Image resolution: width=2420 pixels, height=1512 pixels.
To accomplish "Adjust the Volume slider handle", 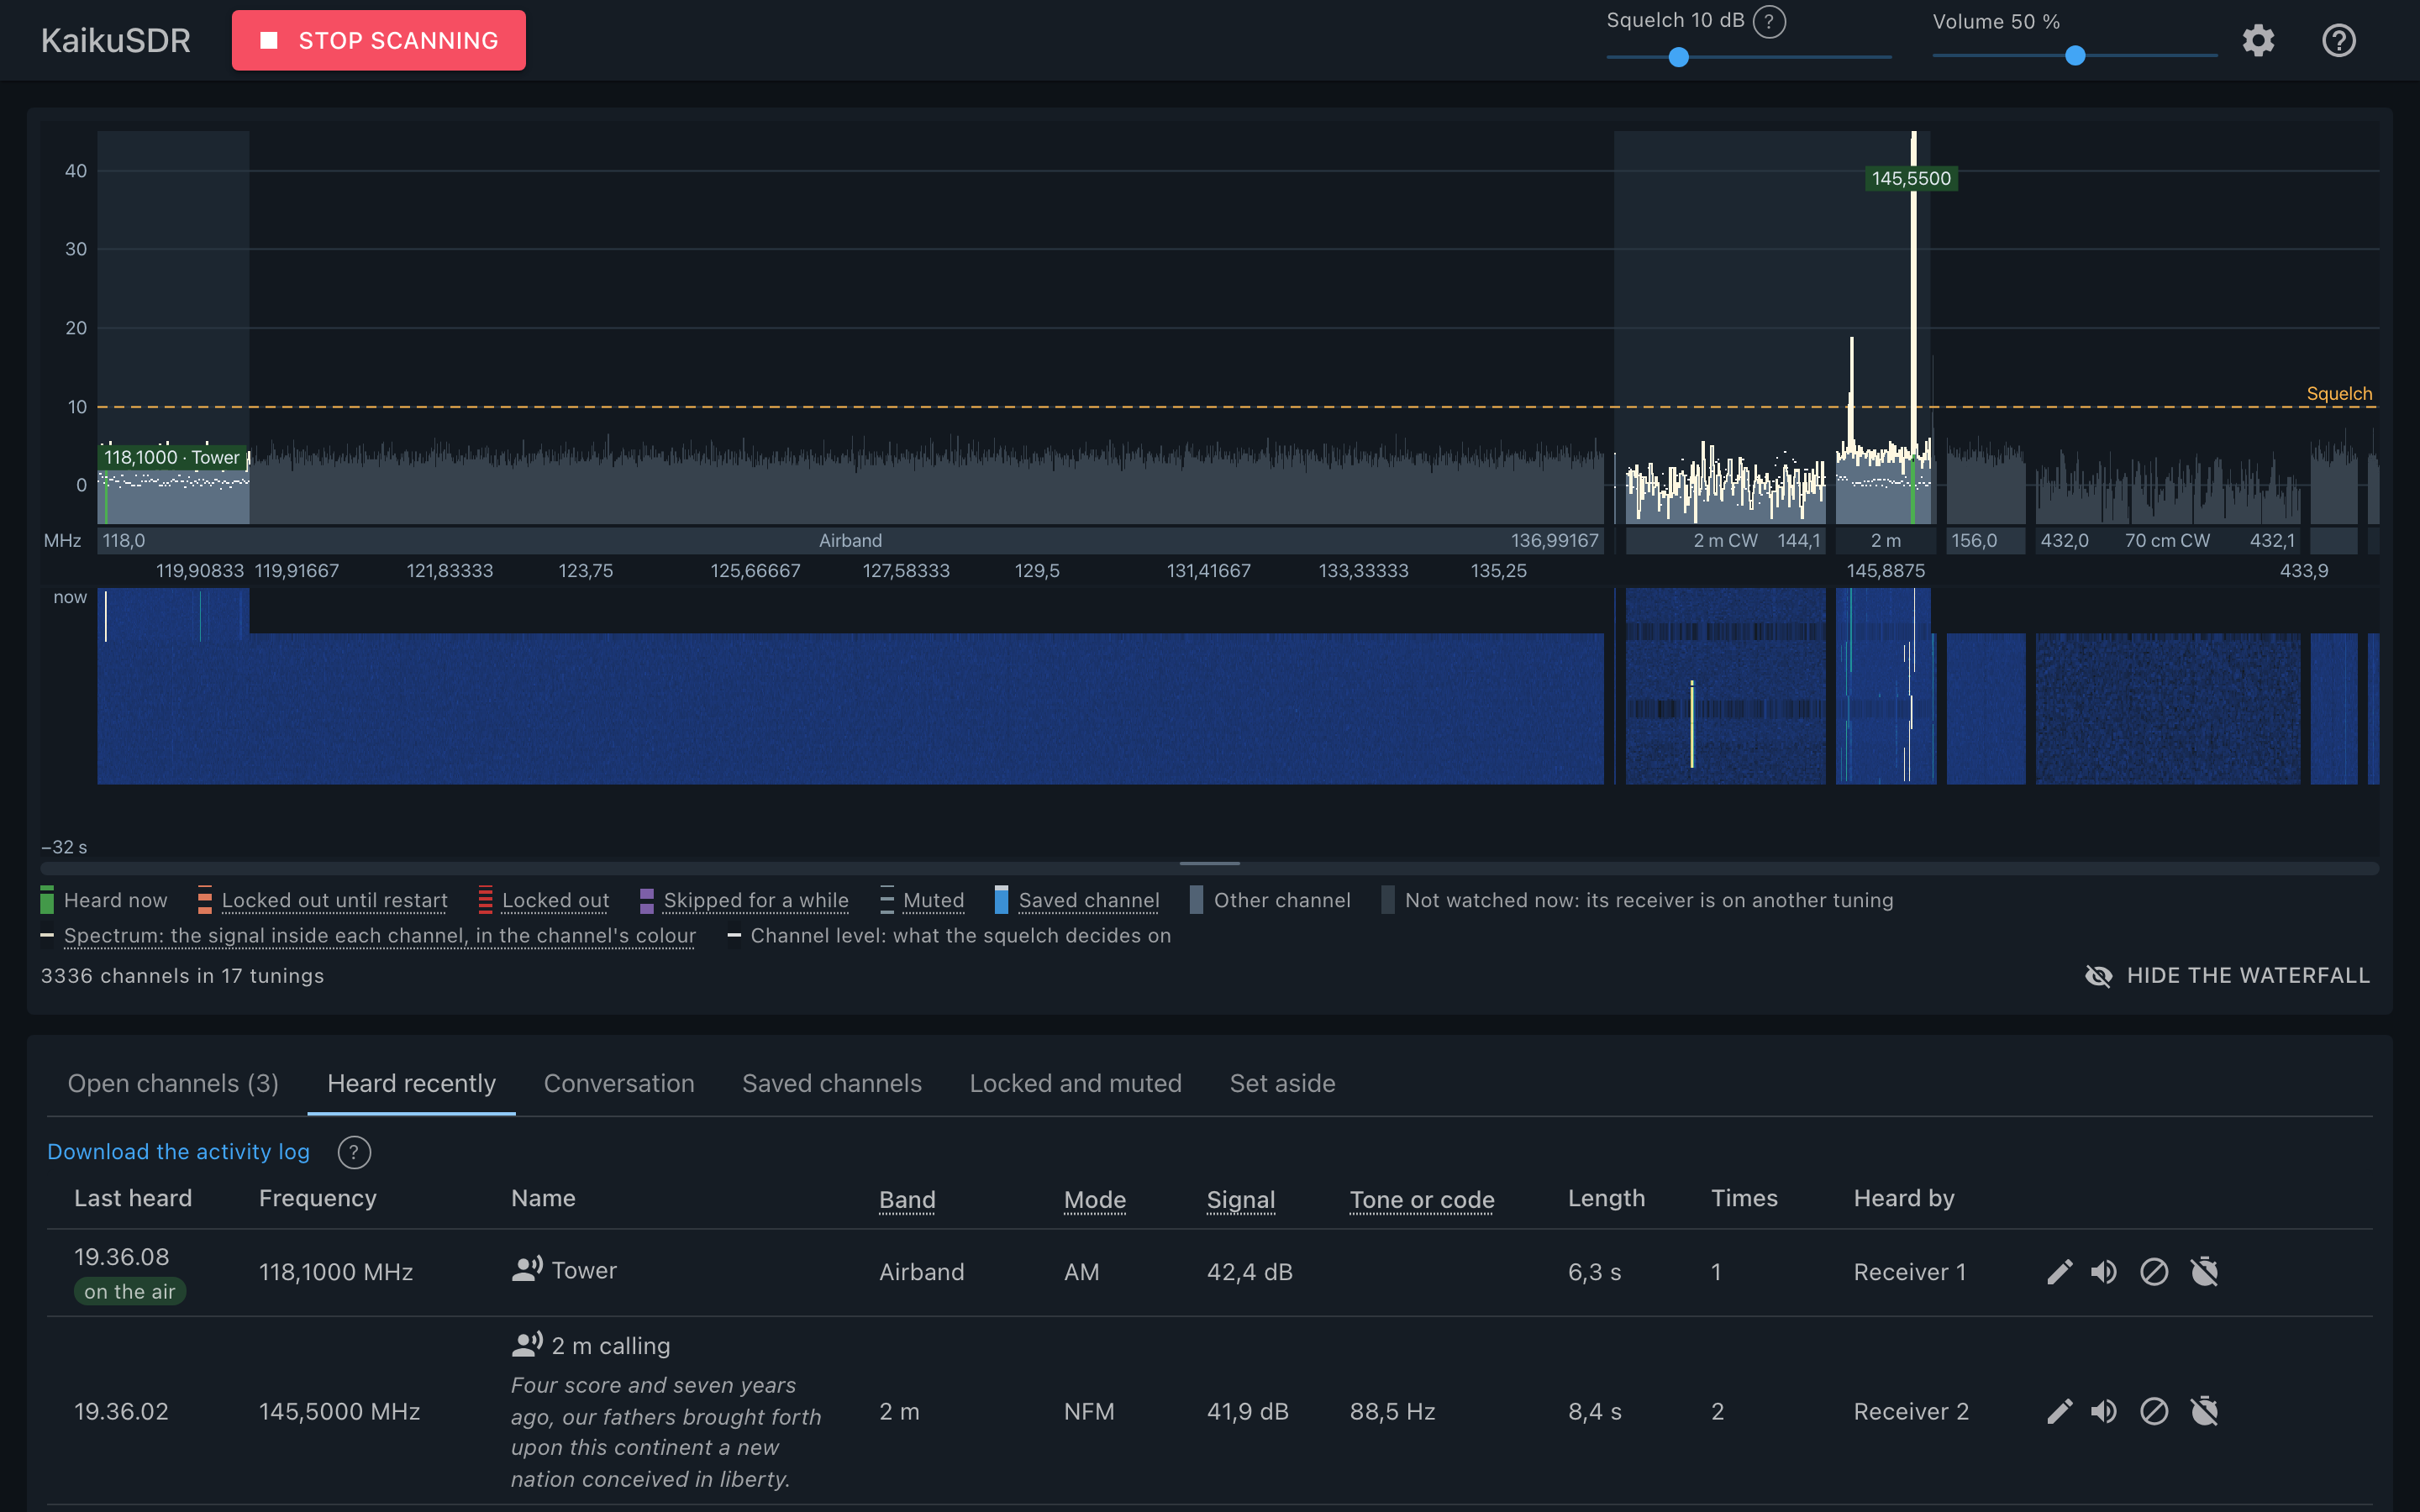I will pos(2075,57).
